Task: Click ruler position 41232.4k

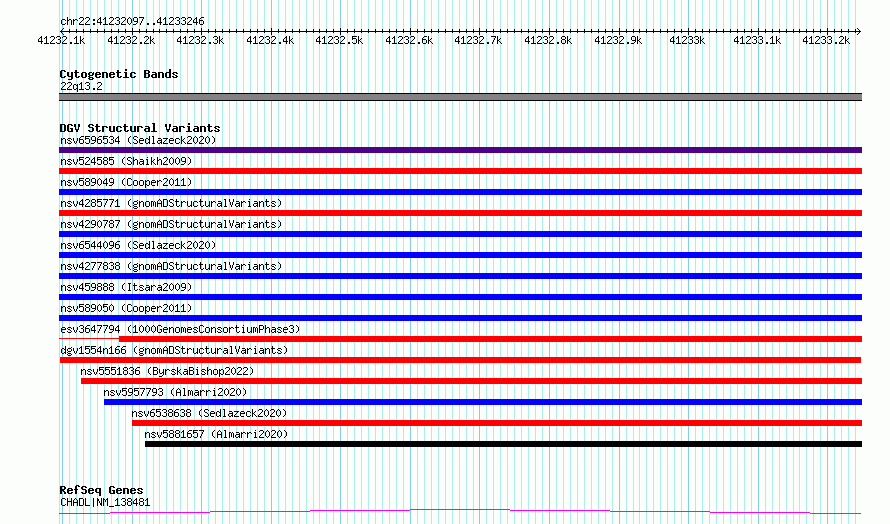Action: [270, 40]
